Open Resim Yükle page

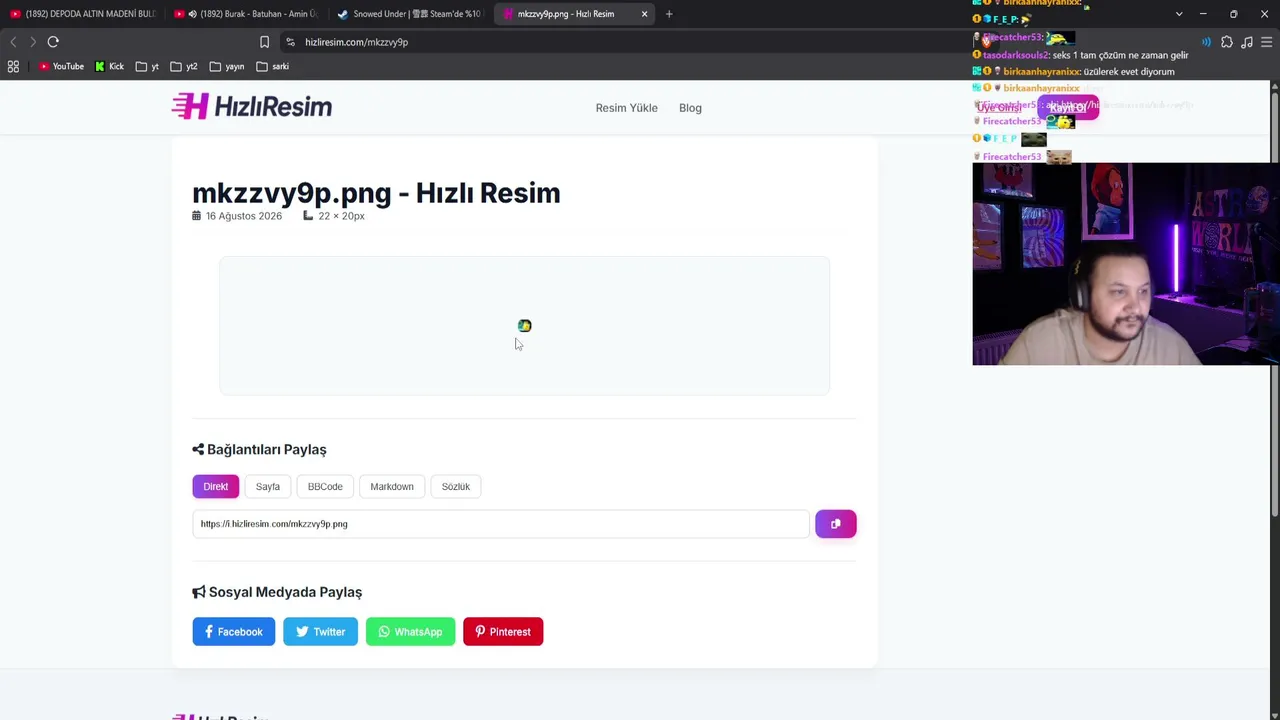tap(626, 108)
